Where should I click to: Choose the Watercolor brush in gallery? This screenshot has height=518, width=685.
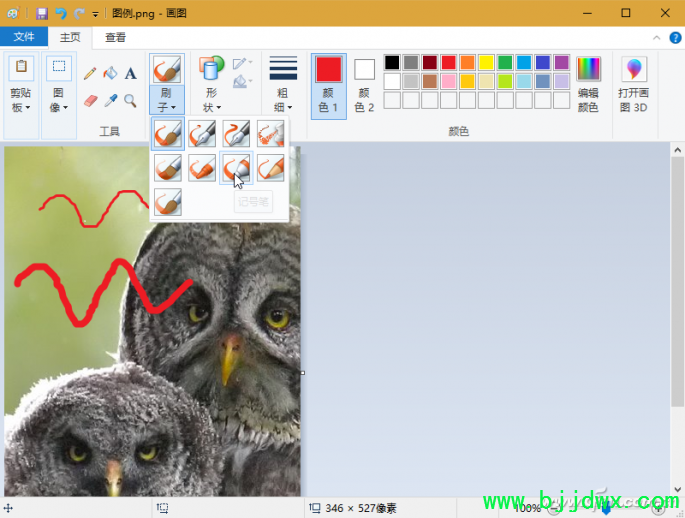tap(167, 202)
